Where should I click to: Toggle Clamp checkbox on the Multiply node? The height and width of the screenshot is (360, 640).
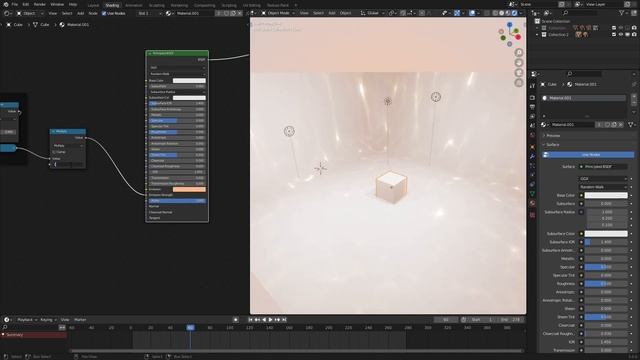(54, 152)
